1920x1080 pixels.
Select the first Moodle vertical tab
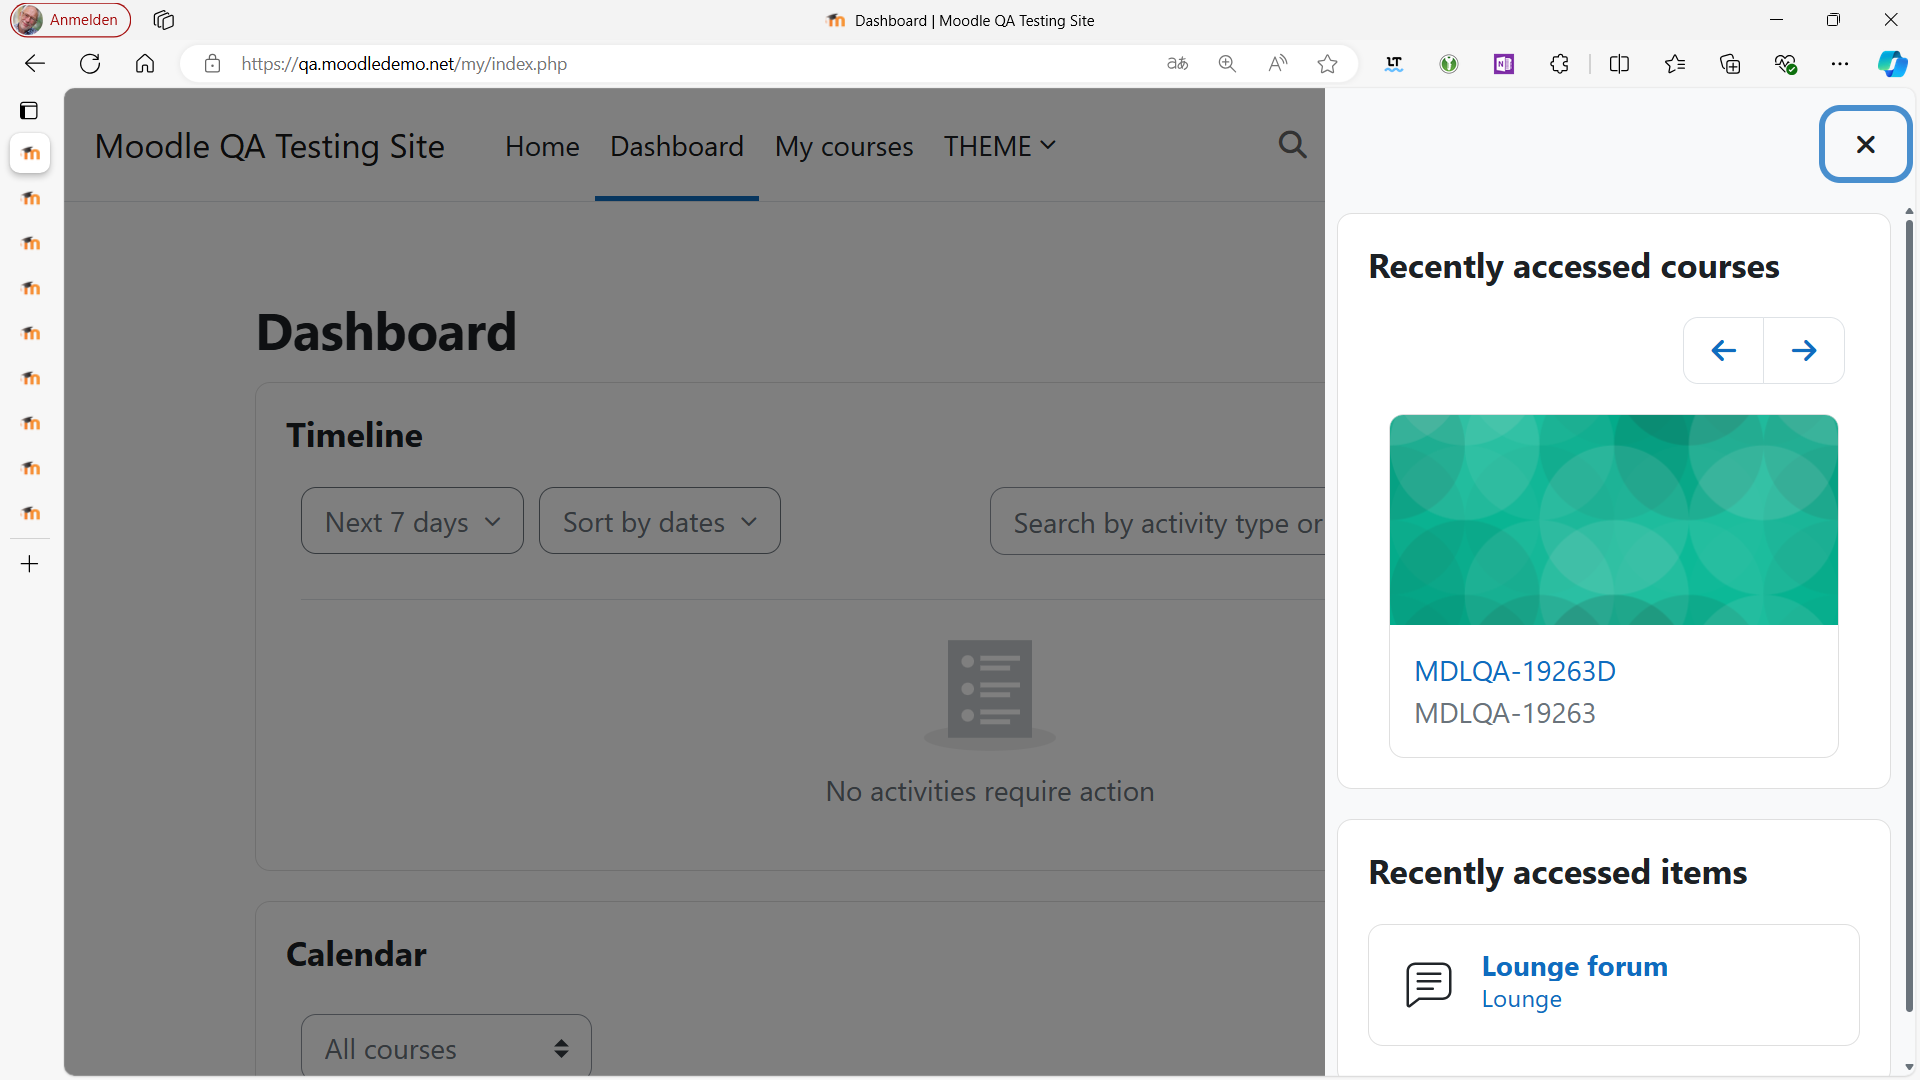[30, 153]
